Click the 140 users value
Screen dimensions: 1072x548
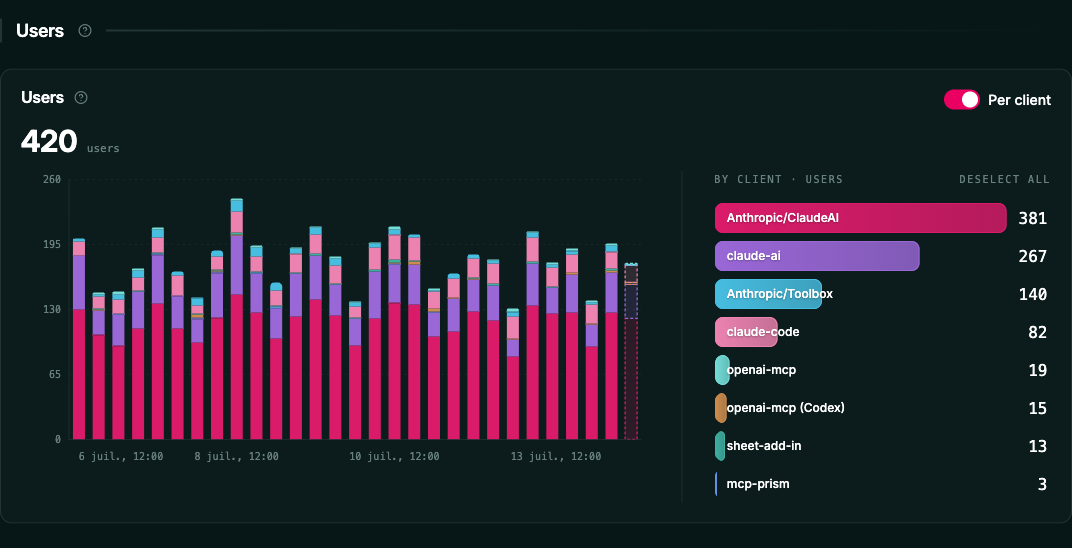coord(1032,294)
